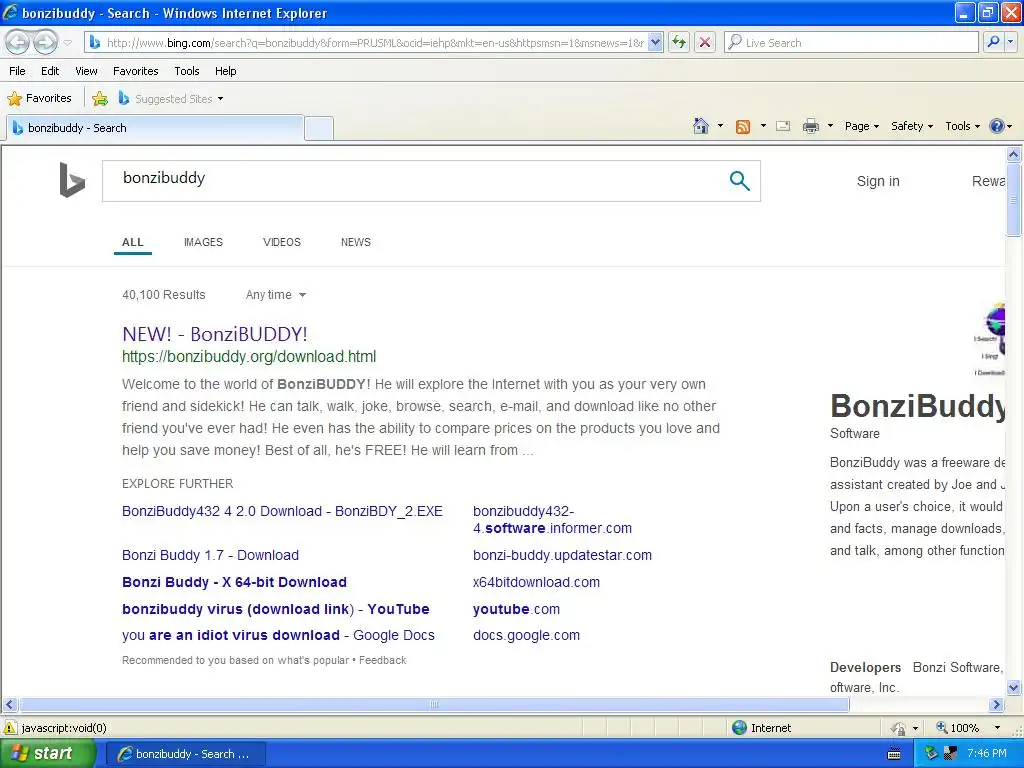Image resolution: width=1024 pixels, height=768 pixels.
Task: Open the Favorites center star button
Action: (39, 99)
